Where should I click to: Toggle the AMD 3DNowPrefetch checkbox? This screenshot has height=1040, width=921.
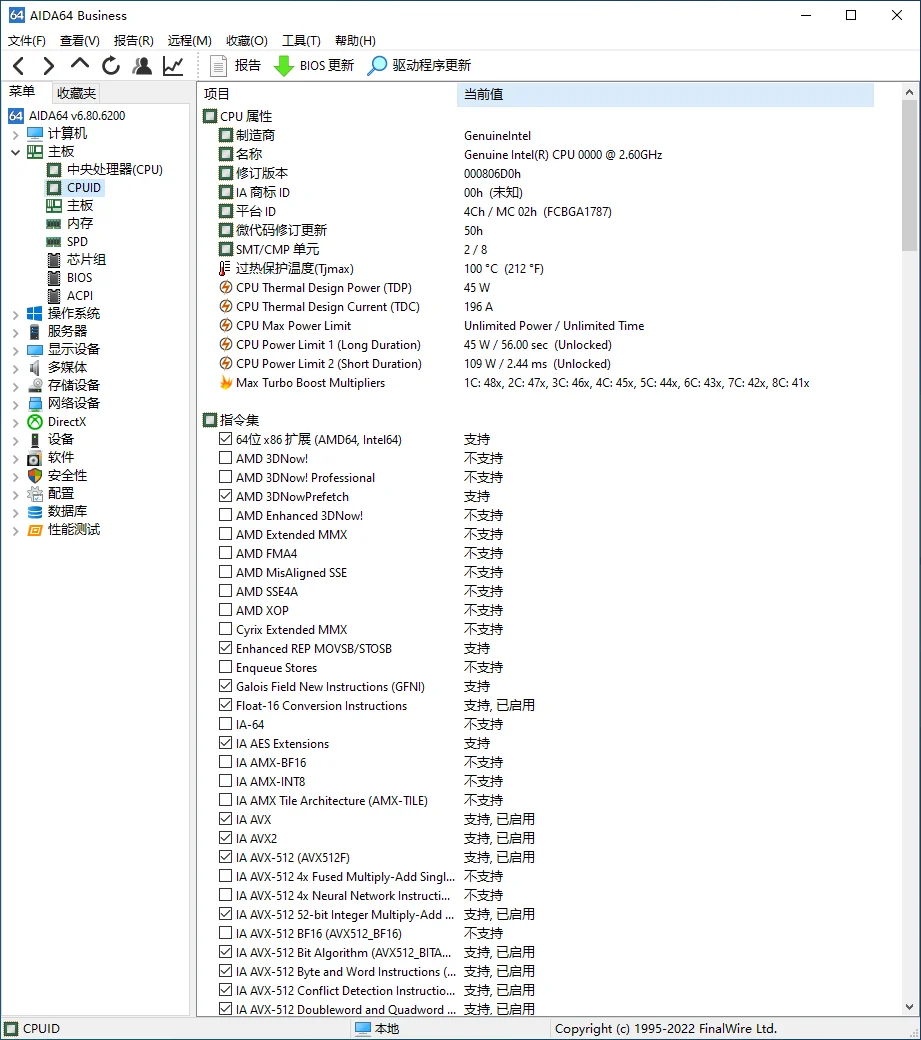pos(225,496)
